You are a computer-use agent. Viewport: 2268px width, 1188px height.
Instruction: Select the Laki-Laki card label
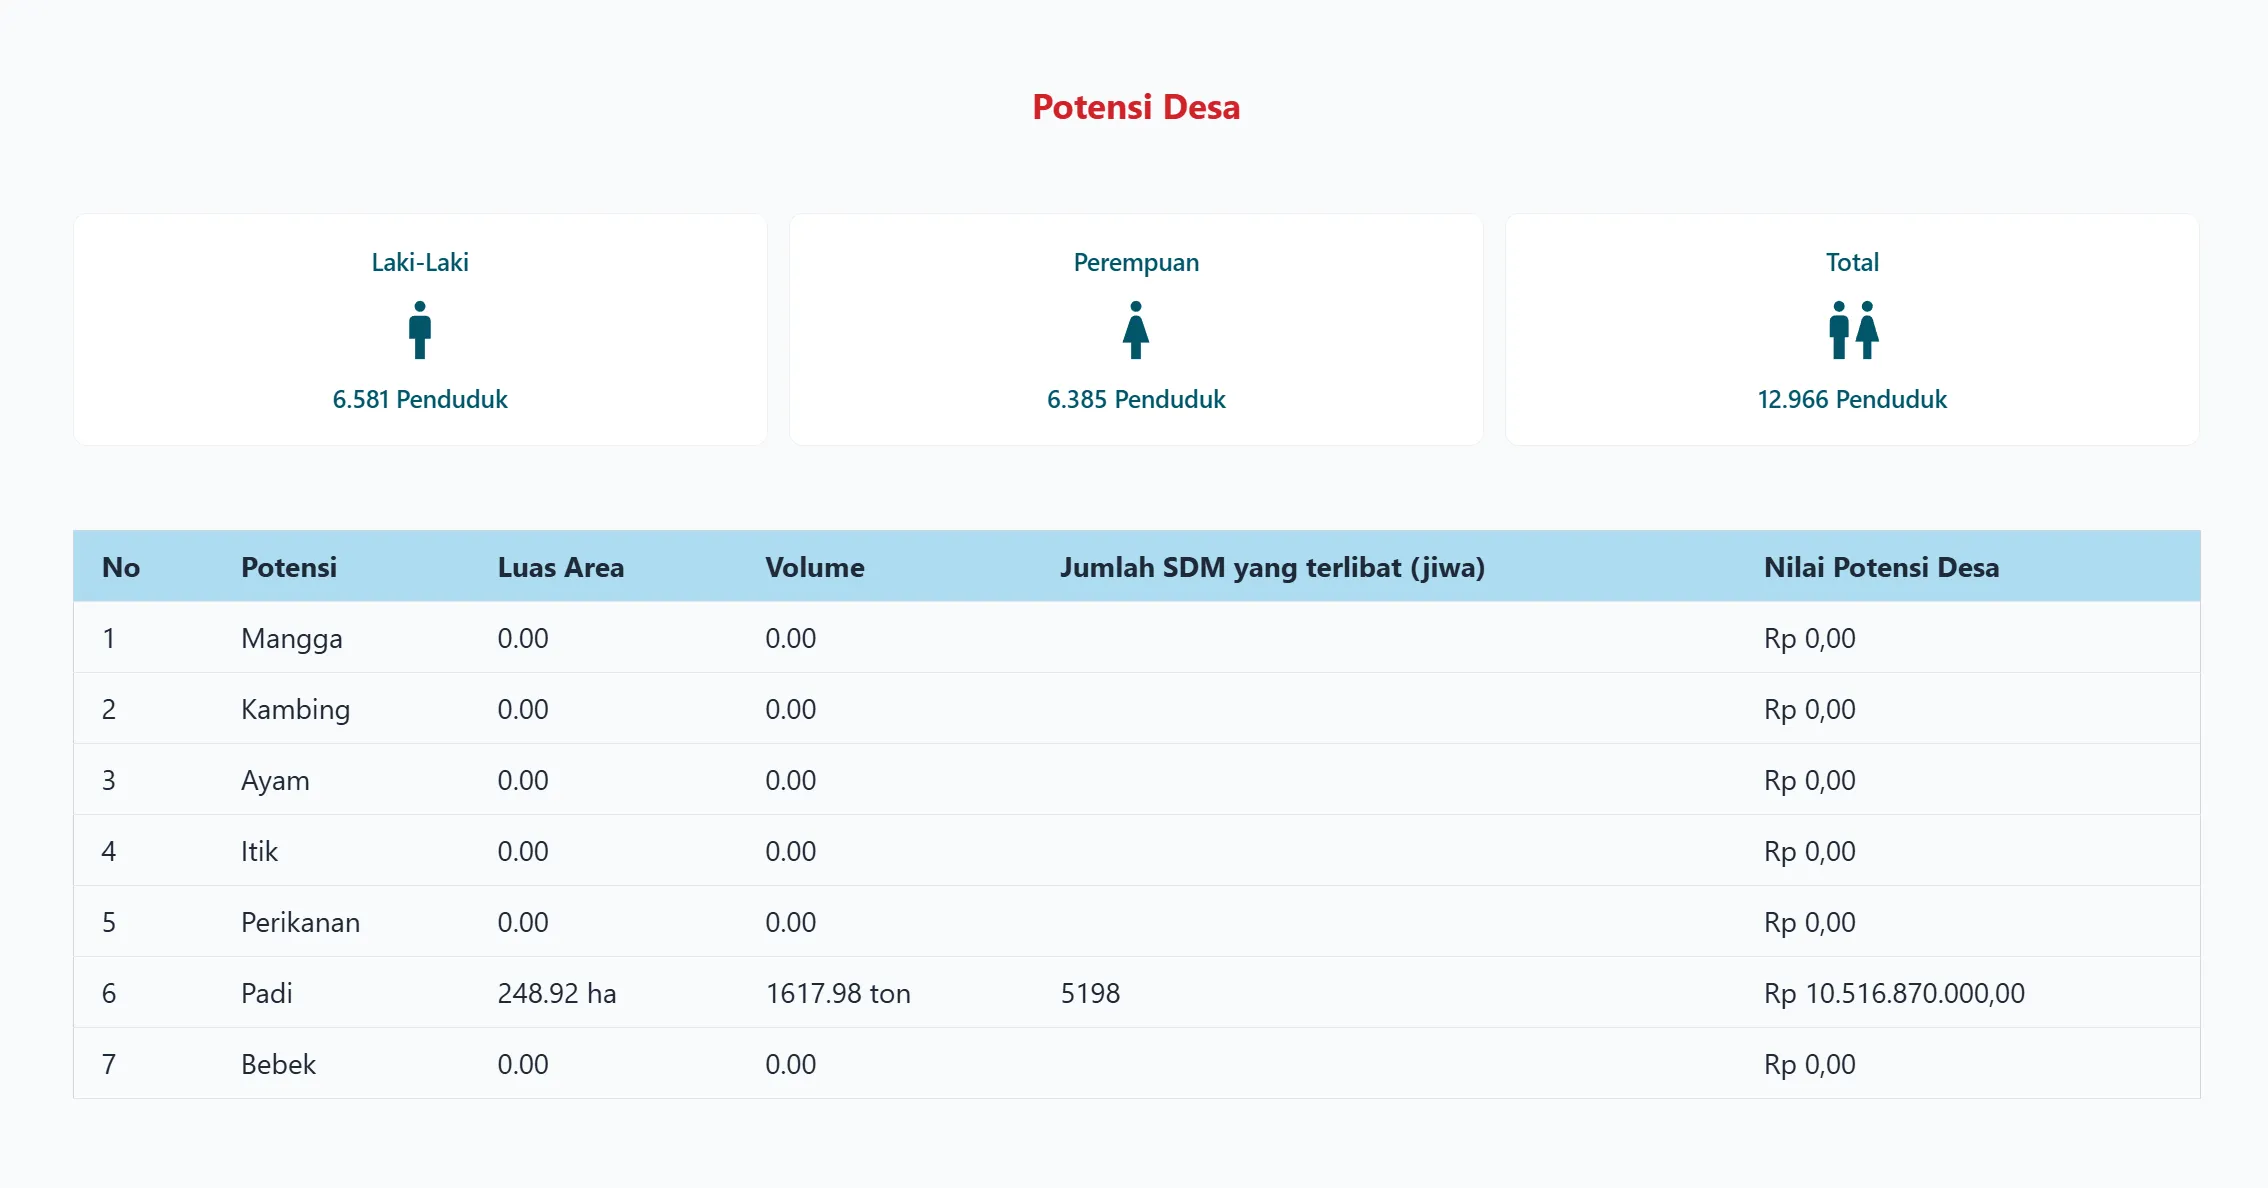[x=420, y=262]
